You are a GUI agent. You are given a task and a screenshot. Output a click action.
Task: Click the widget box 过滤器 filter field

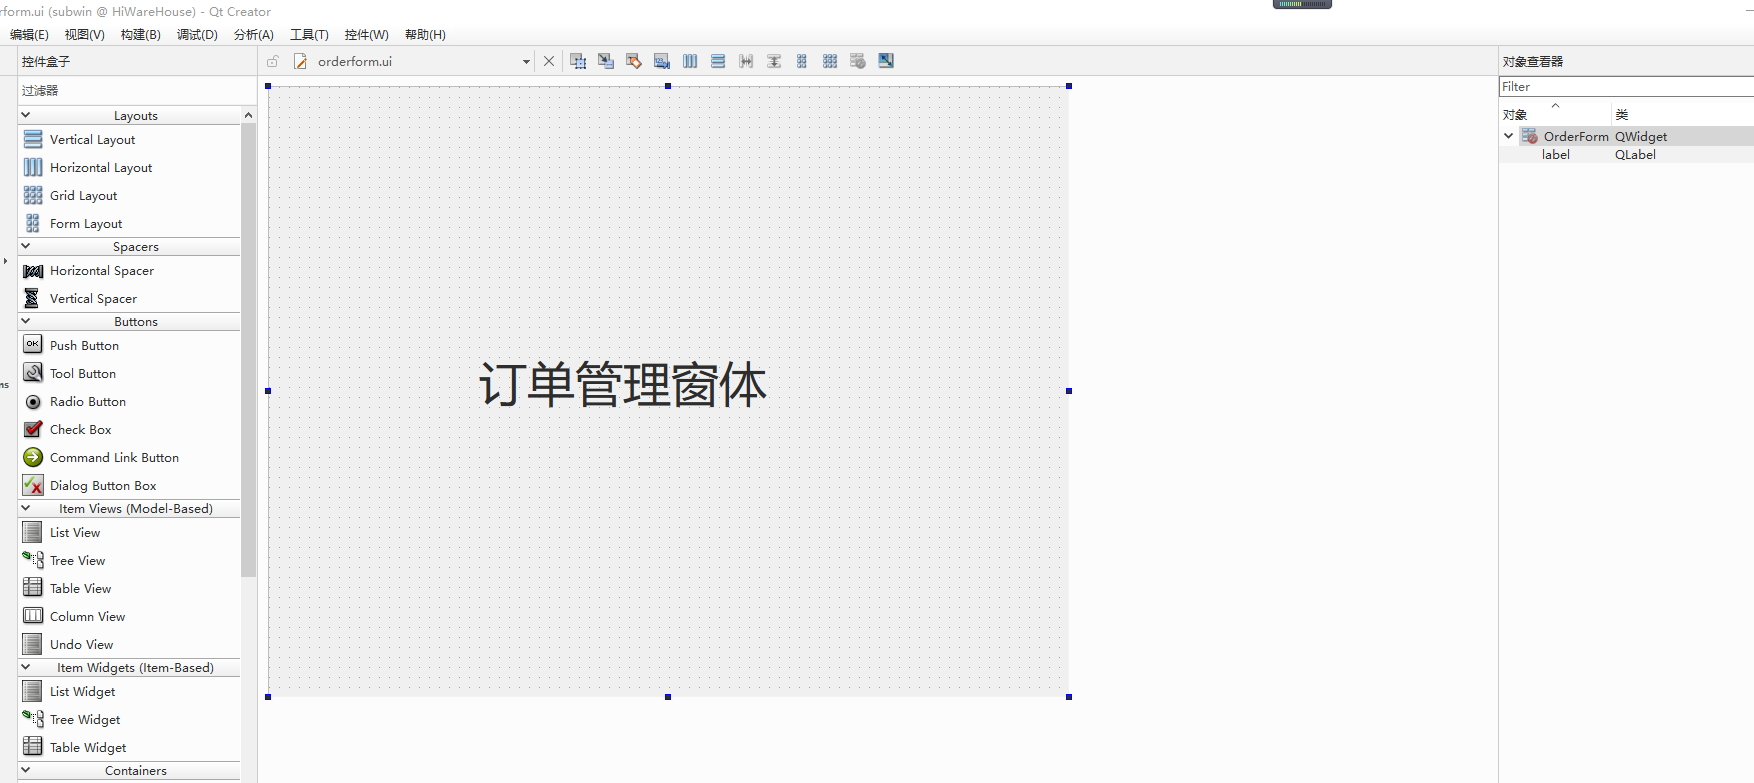[x=137, y=90]
